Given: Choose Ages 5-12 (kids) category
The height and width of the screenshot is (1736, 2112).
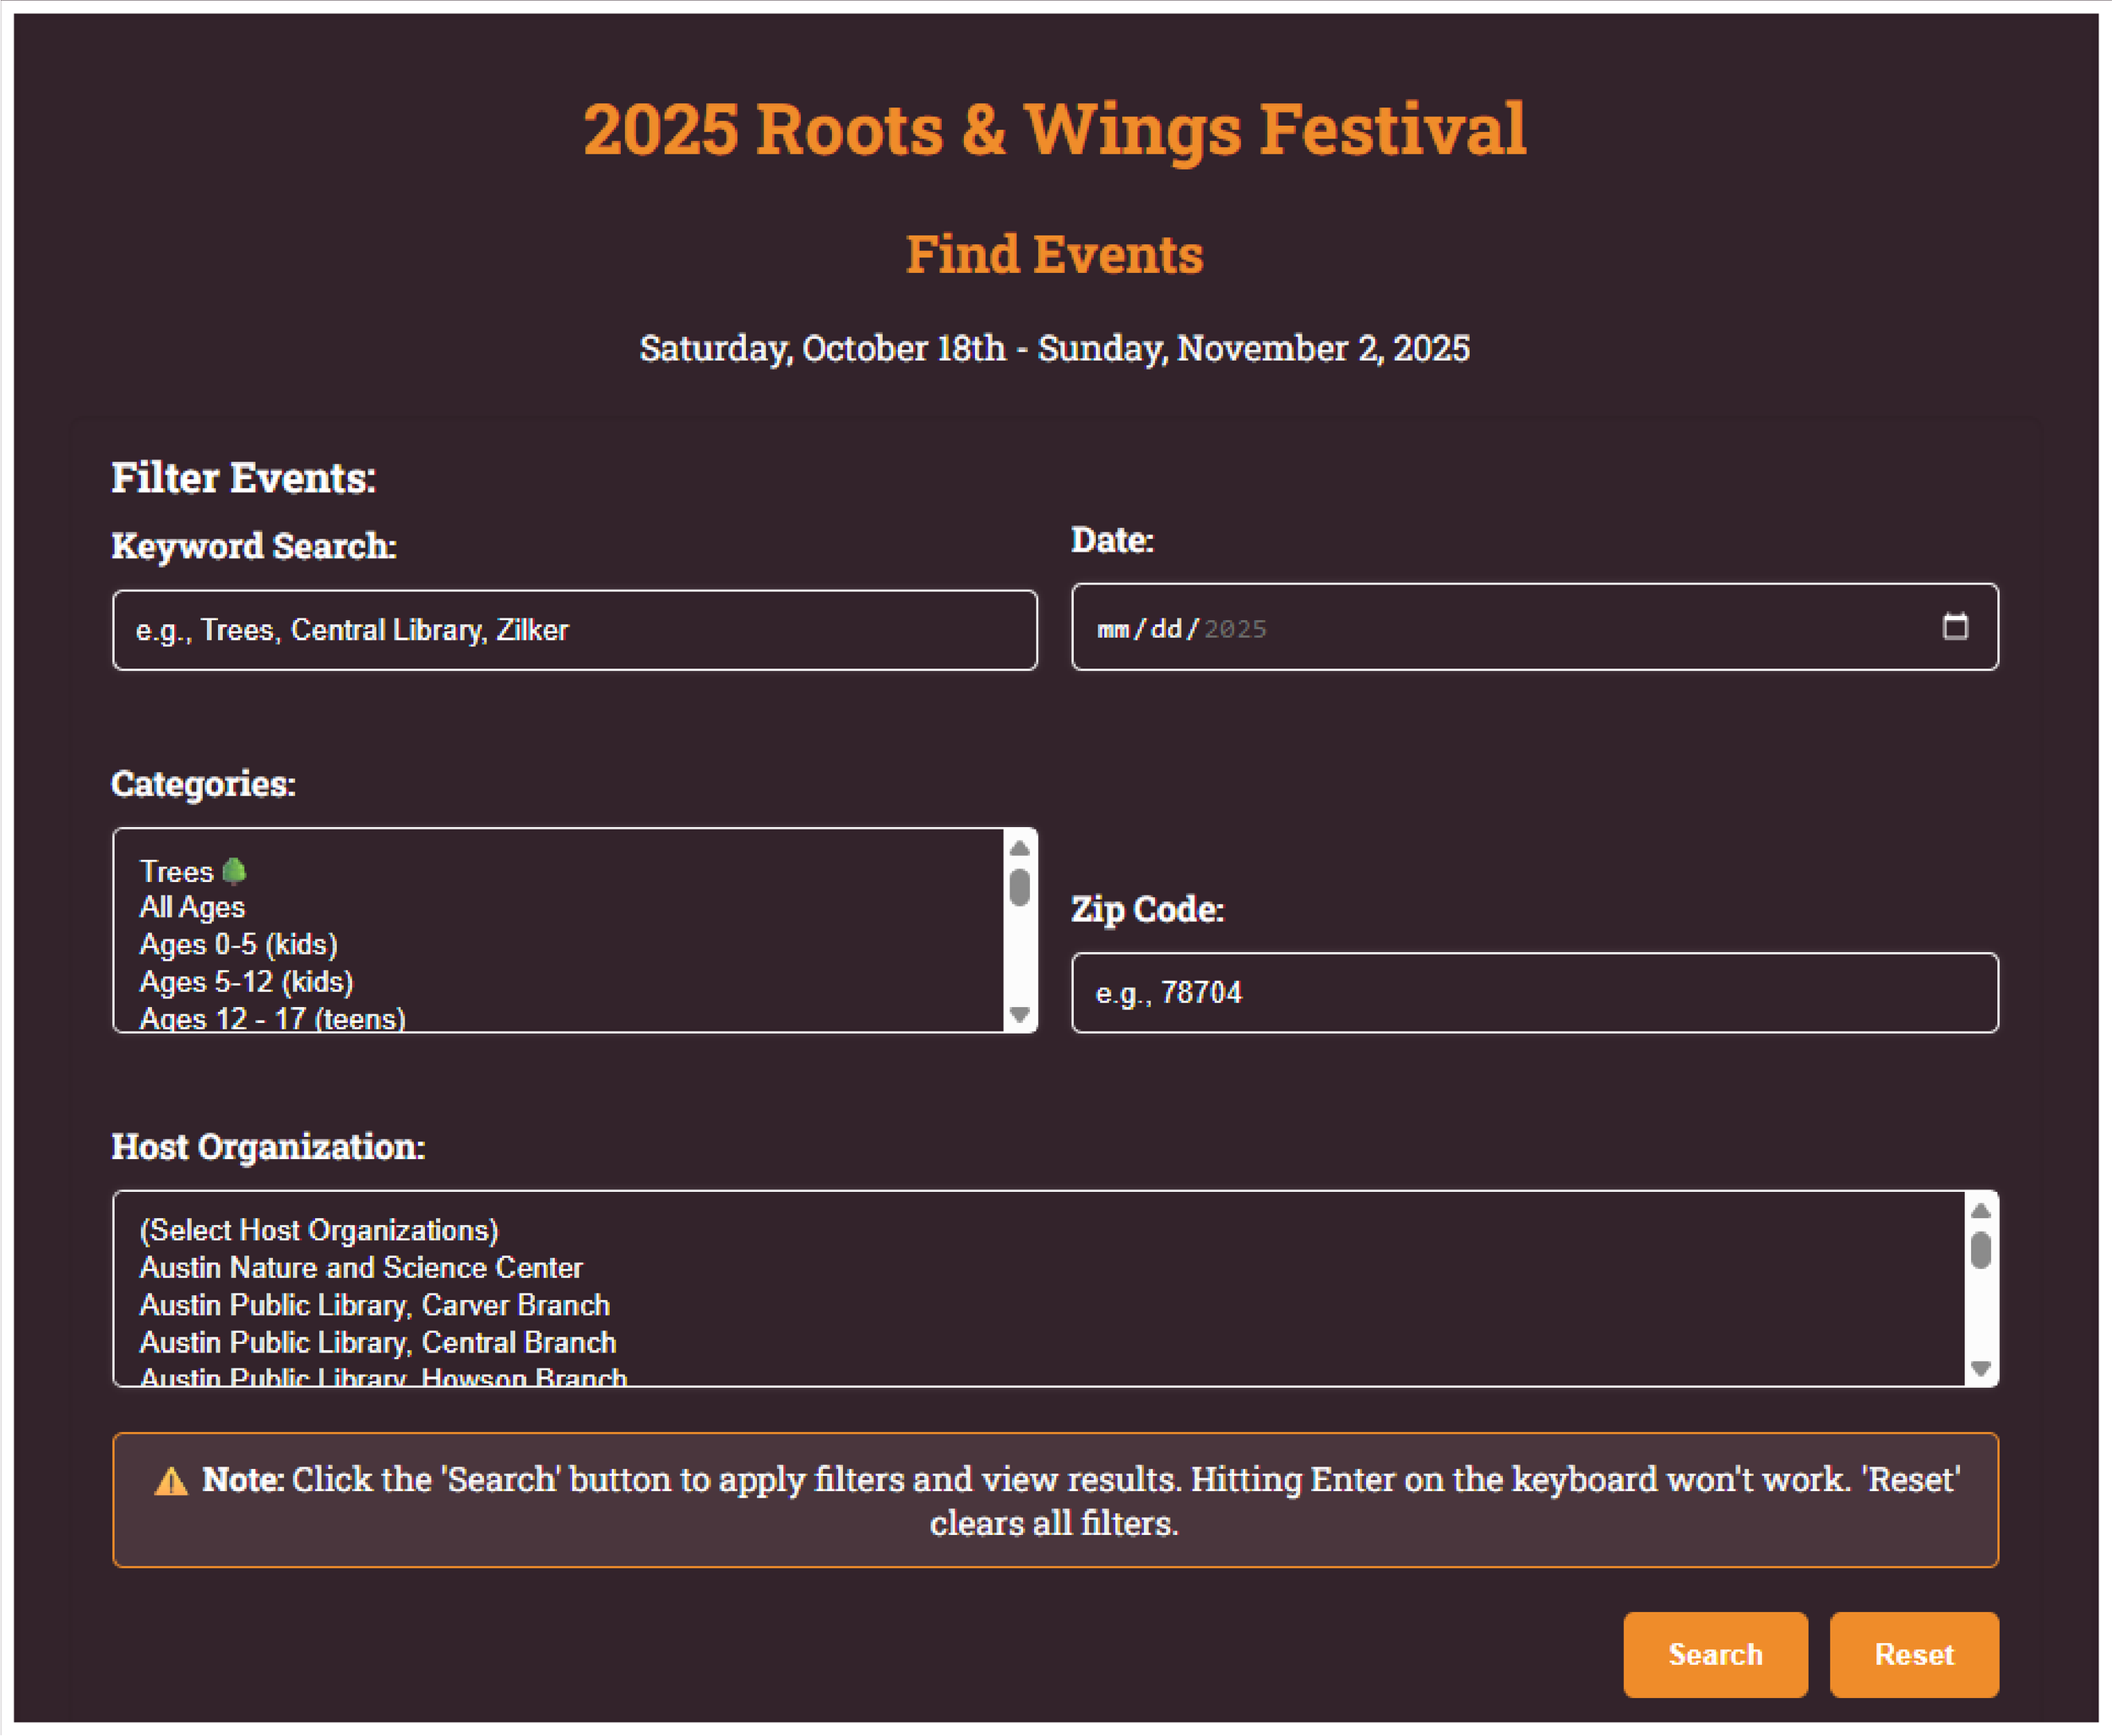Looking at the screenshot, I should [246, 982].
